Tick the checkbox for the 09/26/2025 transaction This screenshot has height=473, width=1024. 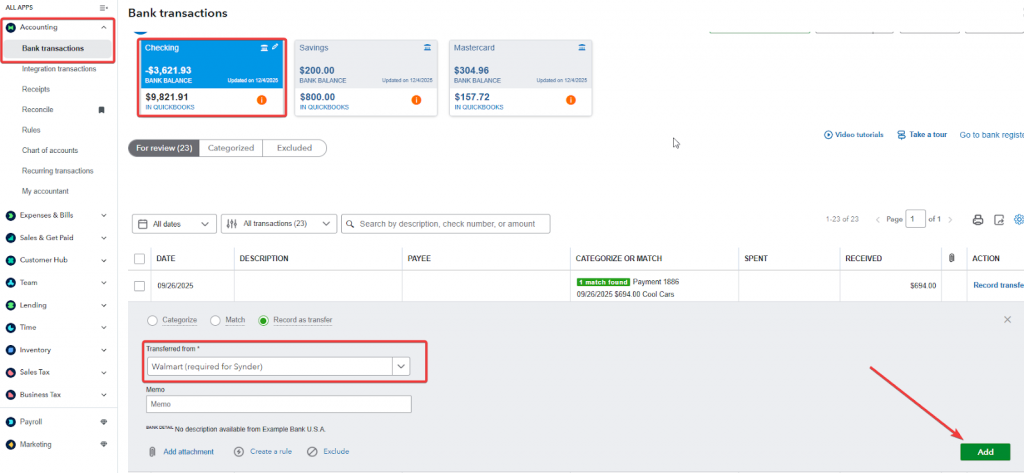click(139, 286)
